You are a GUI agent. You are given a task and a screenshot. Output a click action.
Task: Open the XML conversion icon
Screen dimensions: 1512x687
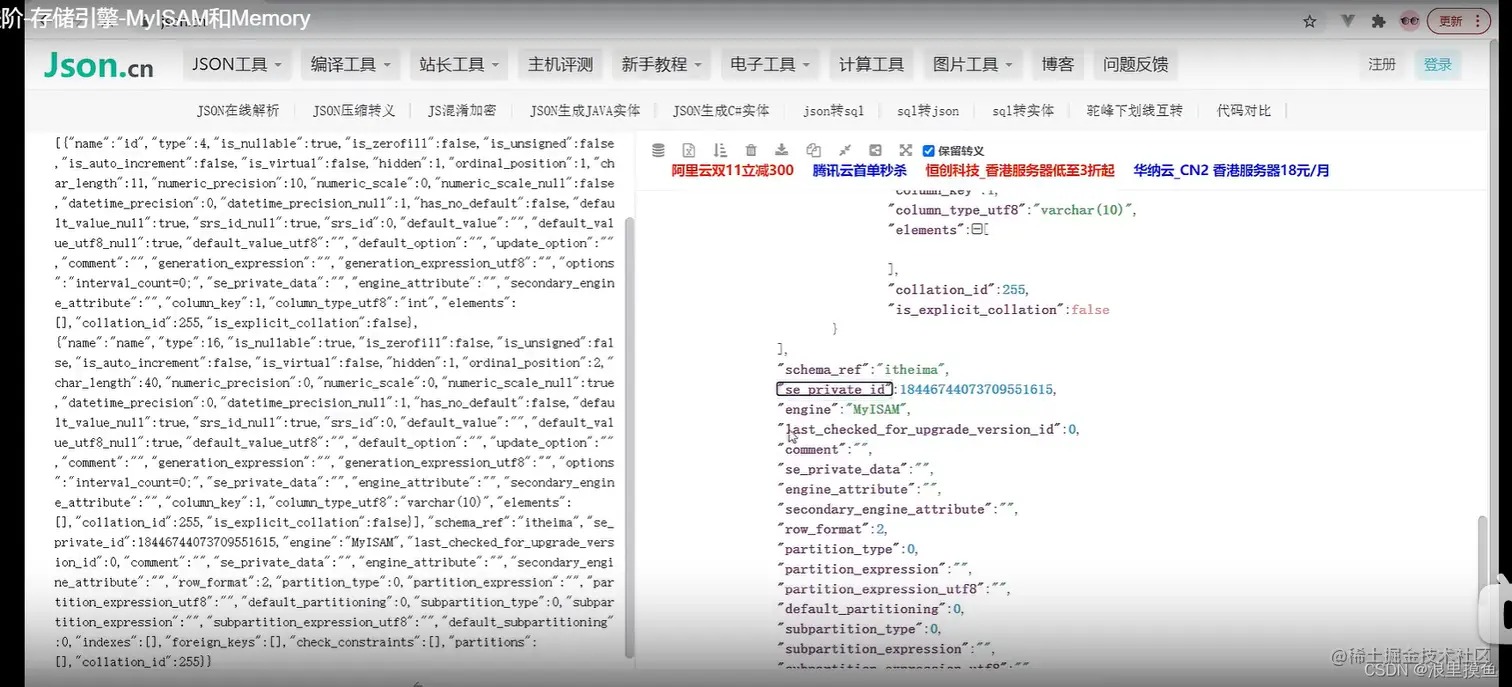coord(689,149)
